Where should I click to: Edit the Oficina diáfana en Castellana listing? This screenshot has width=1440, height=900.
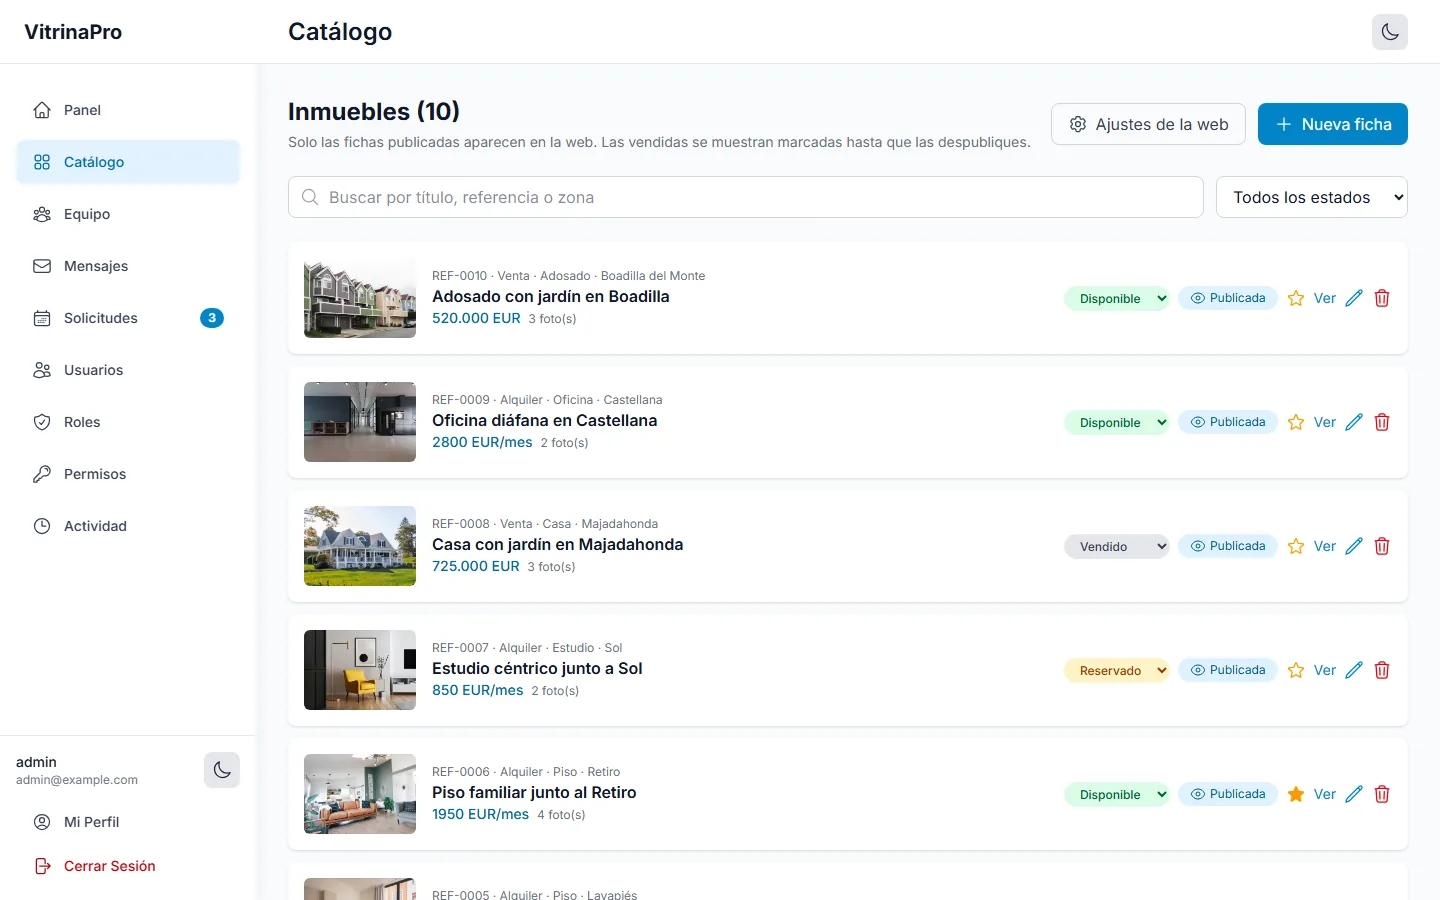pos(1354,422)
